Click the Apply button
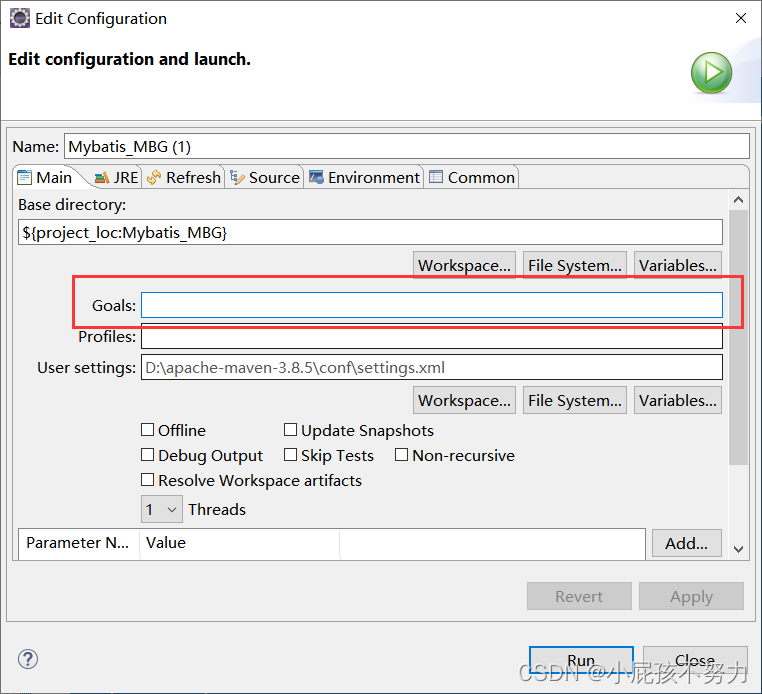Image resolution: width=762 pixels, height=694 pixels. point(691,596)
